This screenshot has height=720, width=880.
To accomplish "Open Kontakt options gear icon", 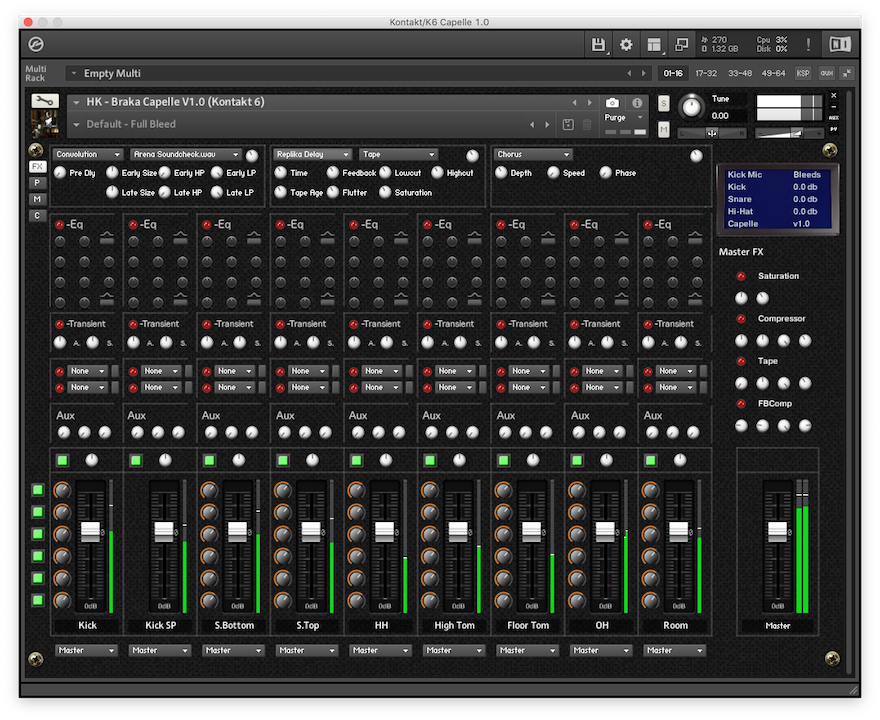I will [x=626, y=44].
